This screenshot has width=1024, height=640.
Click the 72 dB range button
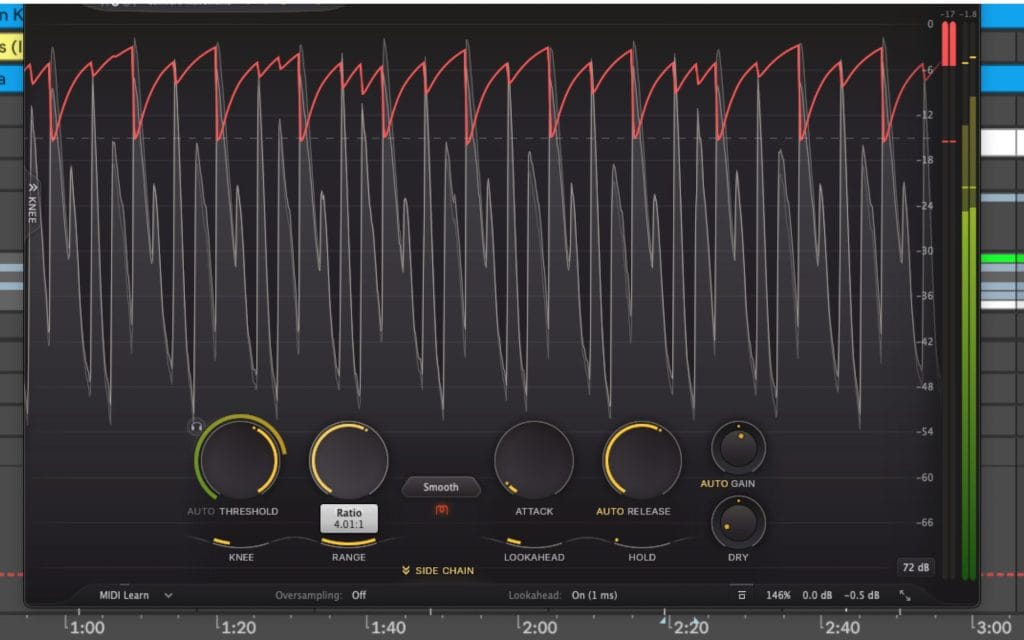click(915, 568)
